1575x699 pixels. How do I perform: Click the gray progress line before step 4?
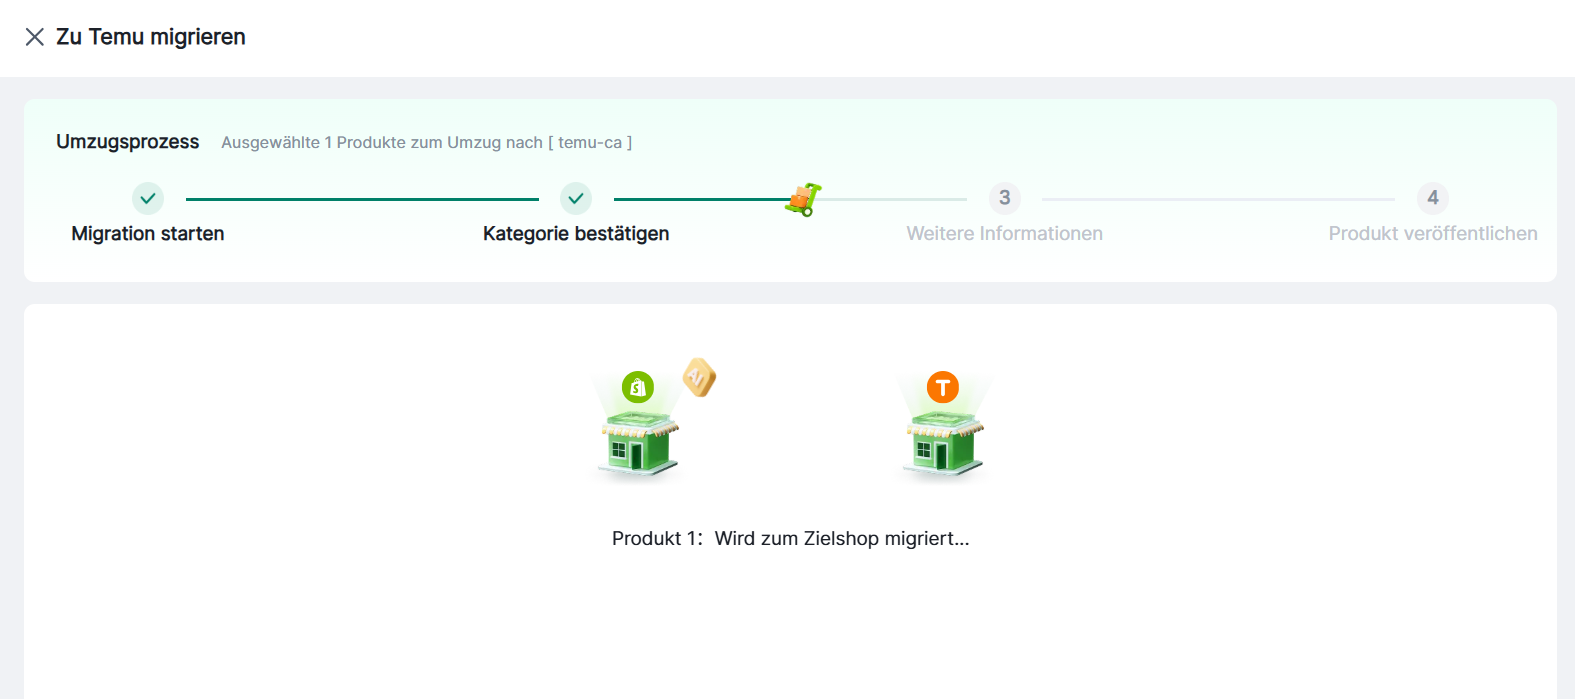tap(1218, 199)
